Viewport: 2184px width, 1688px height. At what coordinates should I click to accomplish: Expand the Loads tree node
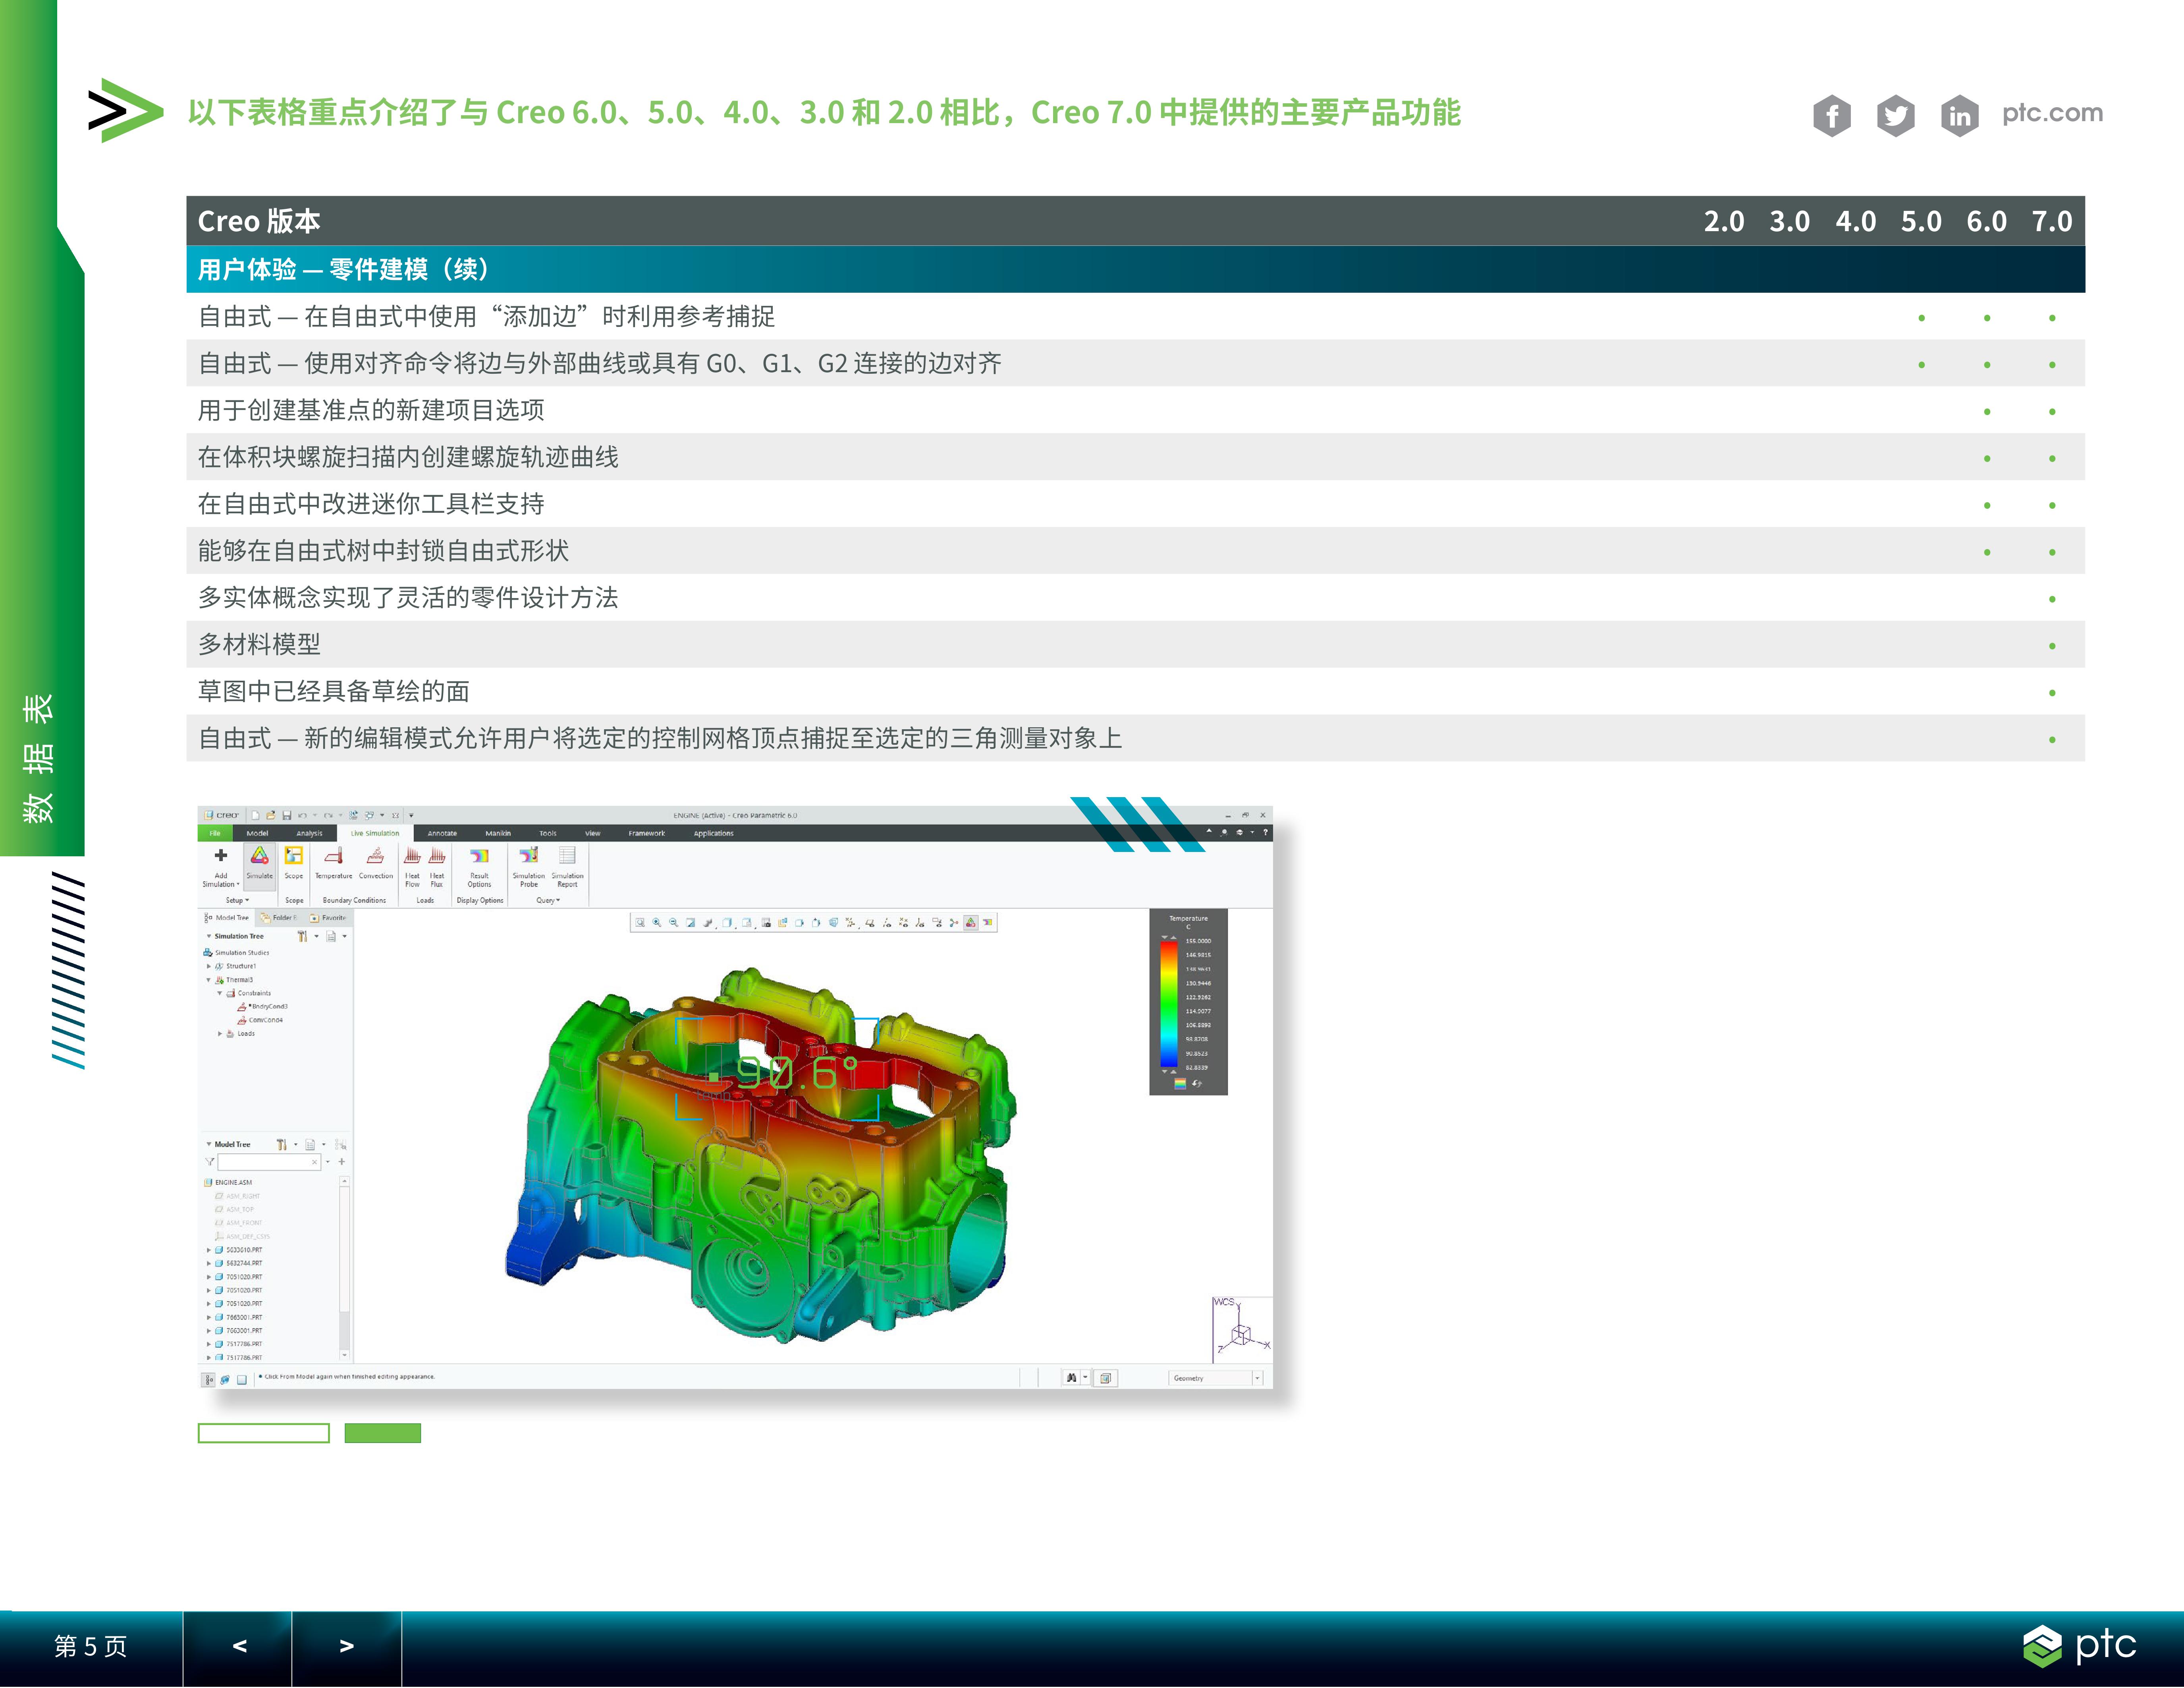point(219,1034)
